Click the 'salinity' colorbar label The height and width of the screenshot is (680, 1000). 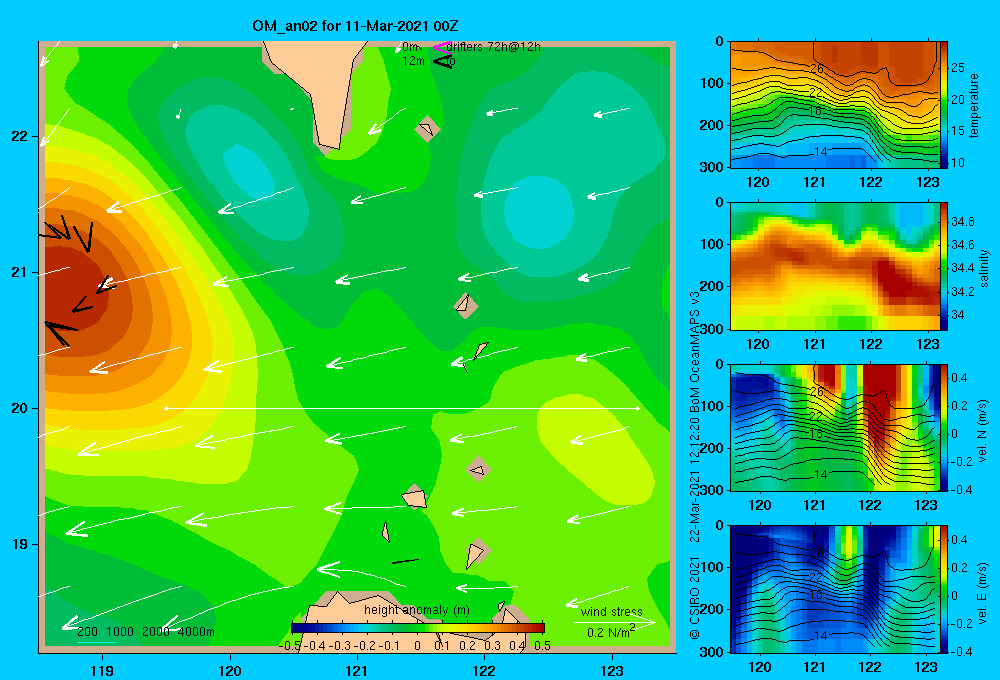[x=984, y=268]
